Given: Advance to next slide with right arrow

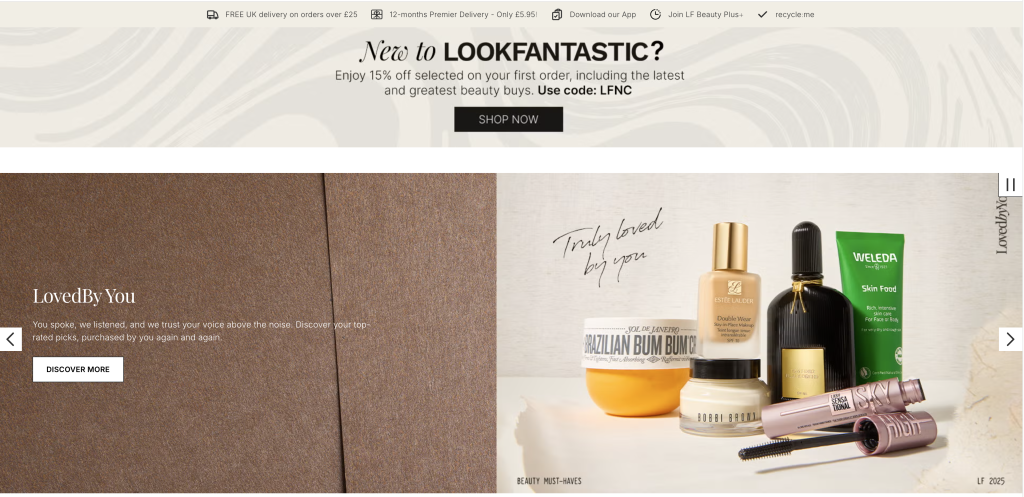Looking at the screenshot, I should 1010,339.
